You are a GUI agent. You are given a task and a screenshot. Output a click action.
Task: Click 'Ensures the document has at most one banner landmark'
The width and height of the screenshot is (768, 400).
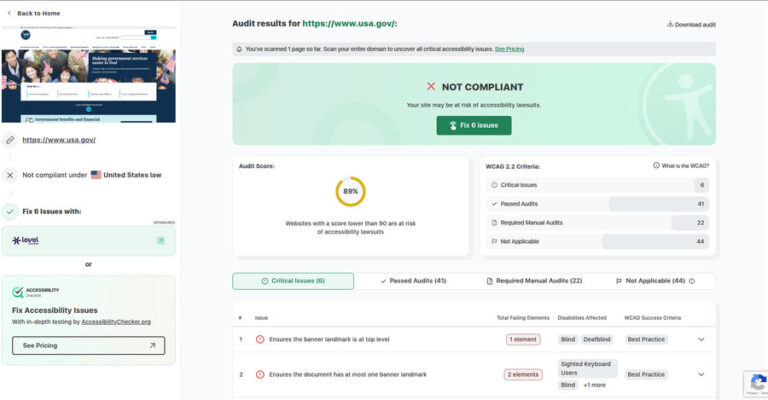[348, 375]
